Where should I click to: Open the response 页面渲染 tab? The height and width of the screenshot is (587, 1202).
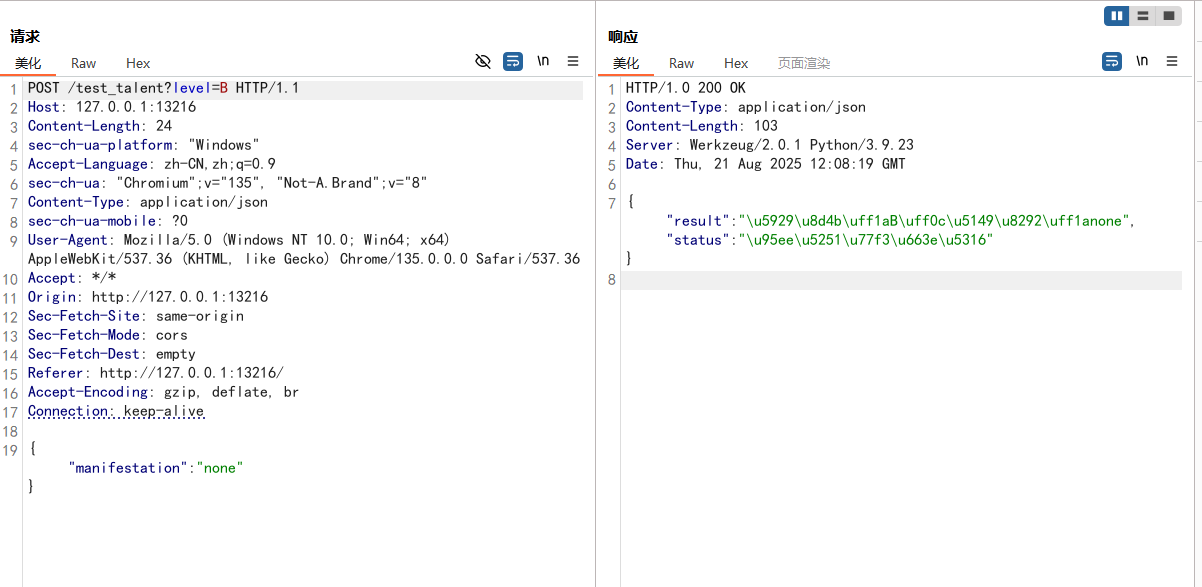pos(804,63)
